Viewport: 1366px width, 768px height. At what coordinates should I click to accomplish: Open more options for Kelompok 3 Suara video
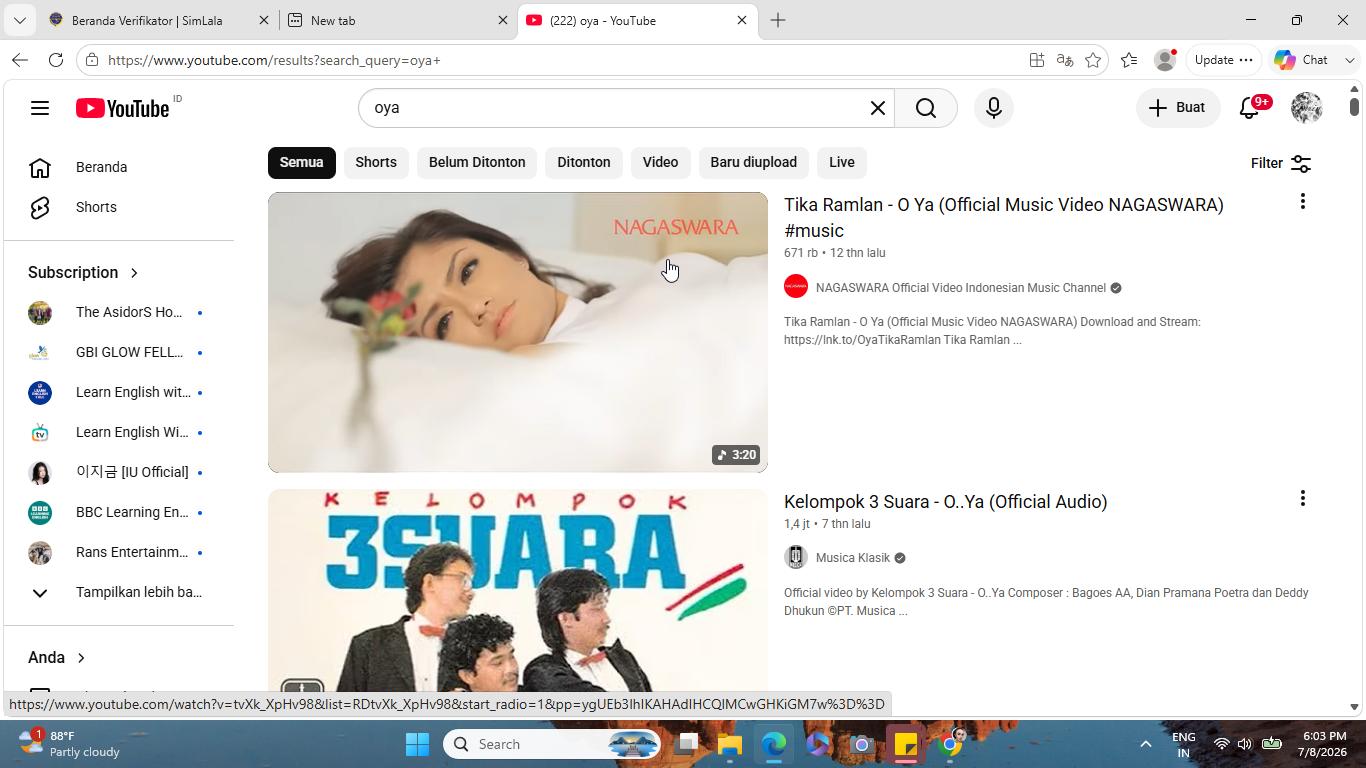tap(1302, 499)
